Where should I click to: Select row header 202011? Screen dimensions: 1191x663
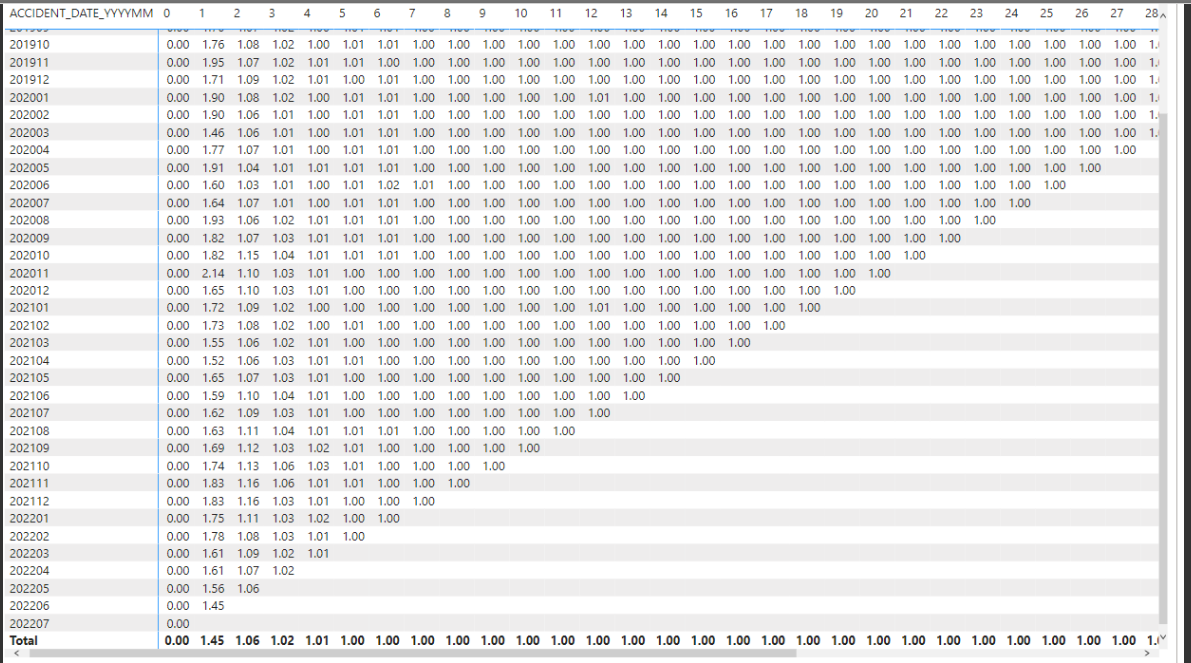click(30, 273)
